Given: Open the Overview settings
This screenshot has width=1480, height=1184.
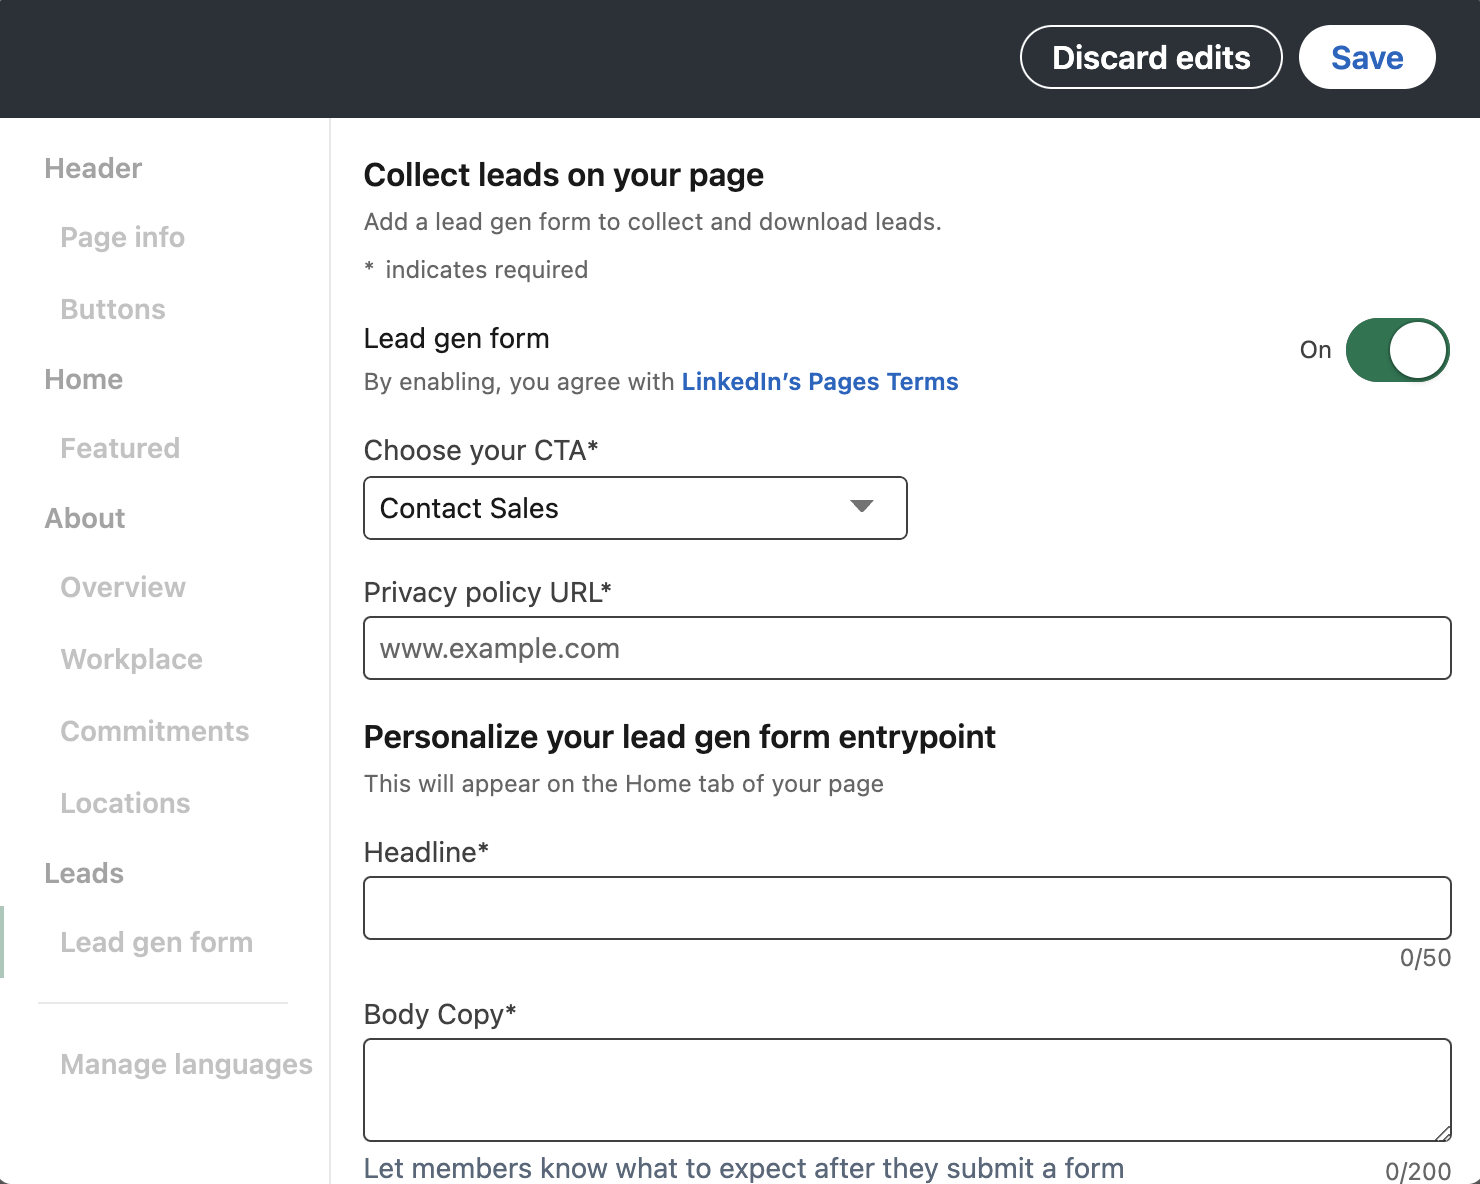Looking at the screenshot, I should (122, 587).
